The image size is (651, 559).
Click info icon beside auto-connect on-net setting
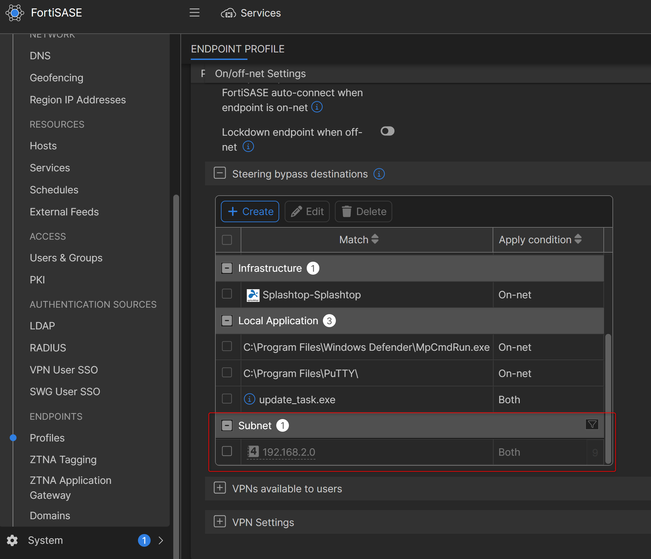pyautogui.click(x=317, y=108)
